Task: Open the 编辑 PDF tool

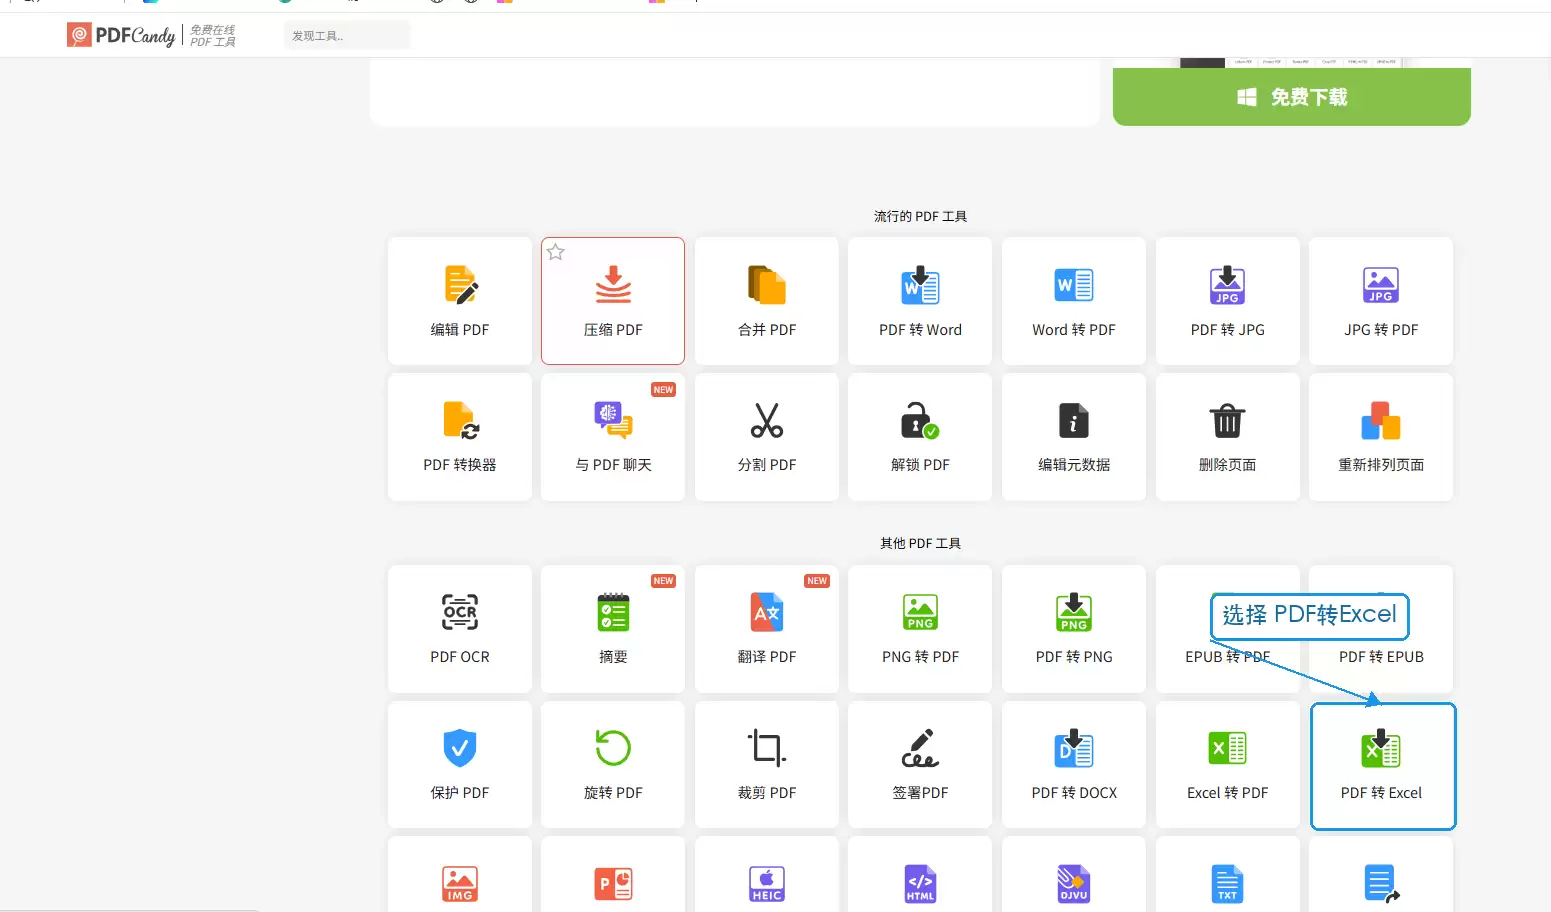Action: (x=460, y=301)
